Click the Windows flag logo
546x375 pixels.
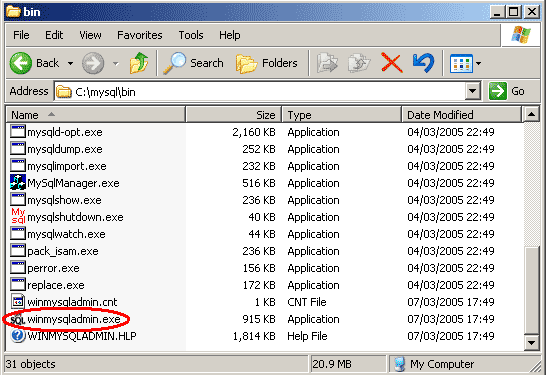click(521, 35)
